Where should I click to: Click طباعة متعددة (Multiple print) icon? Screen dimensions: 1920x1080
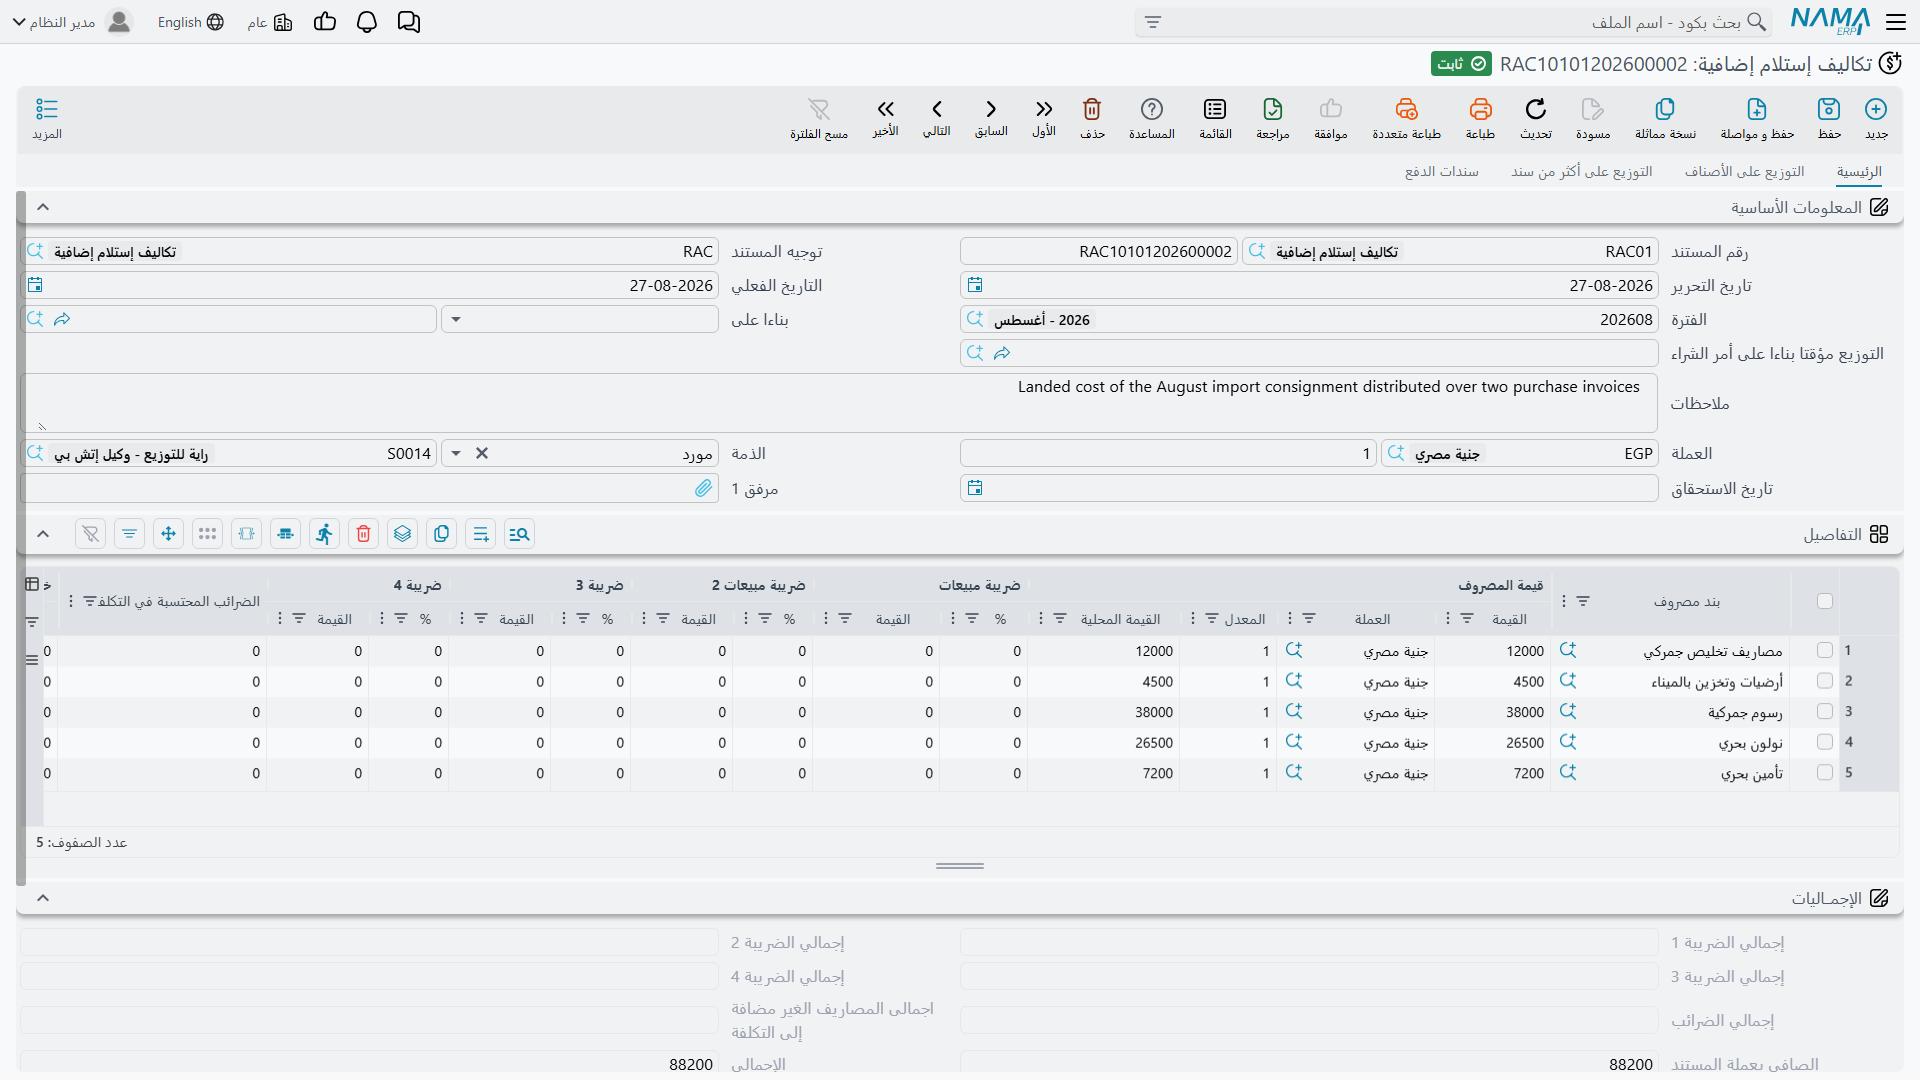pos(1407,109)
